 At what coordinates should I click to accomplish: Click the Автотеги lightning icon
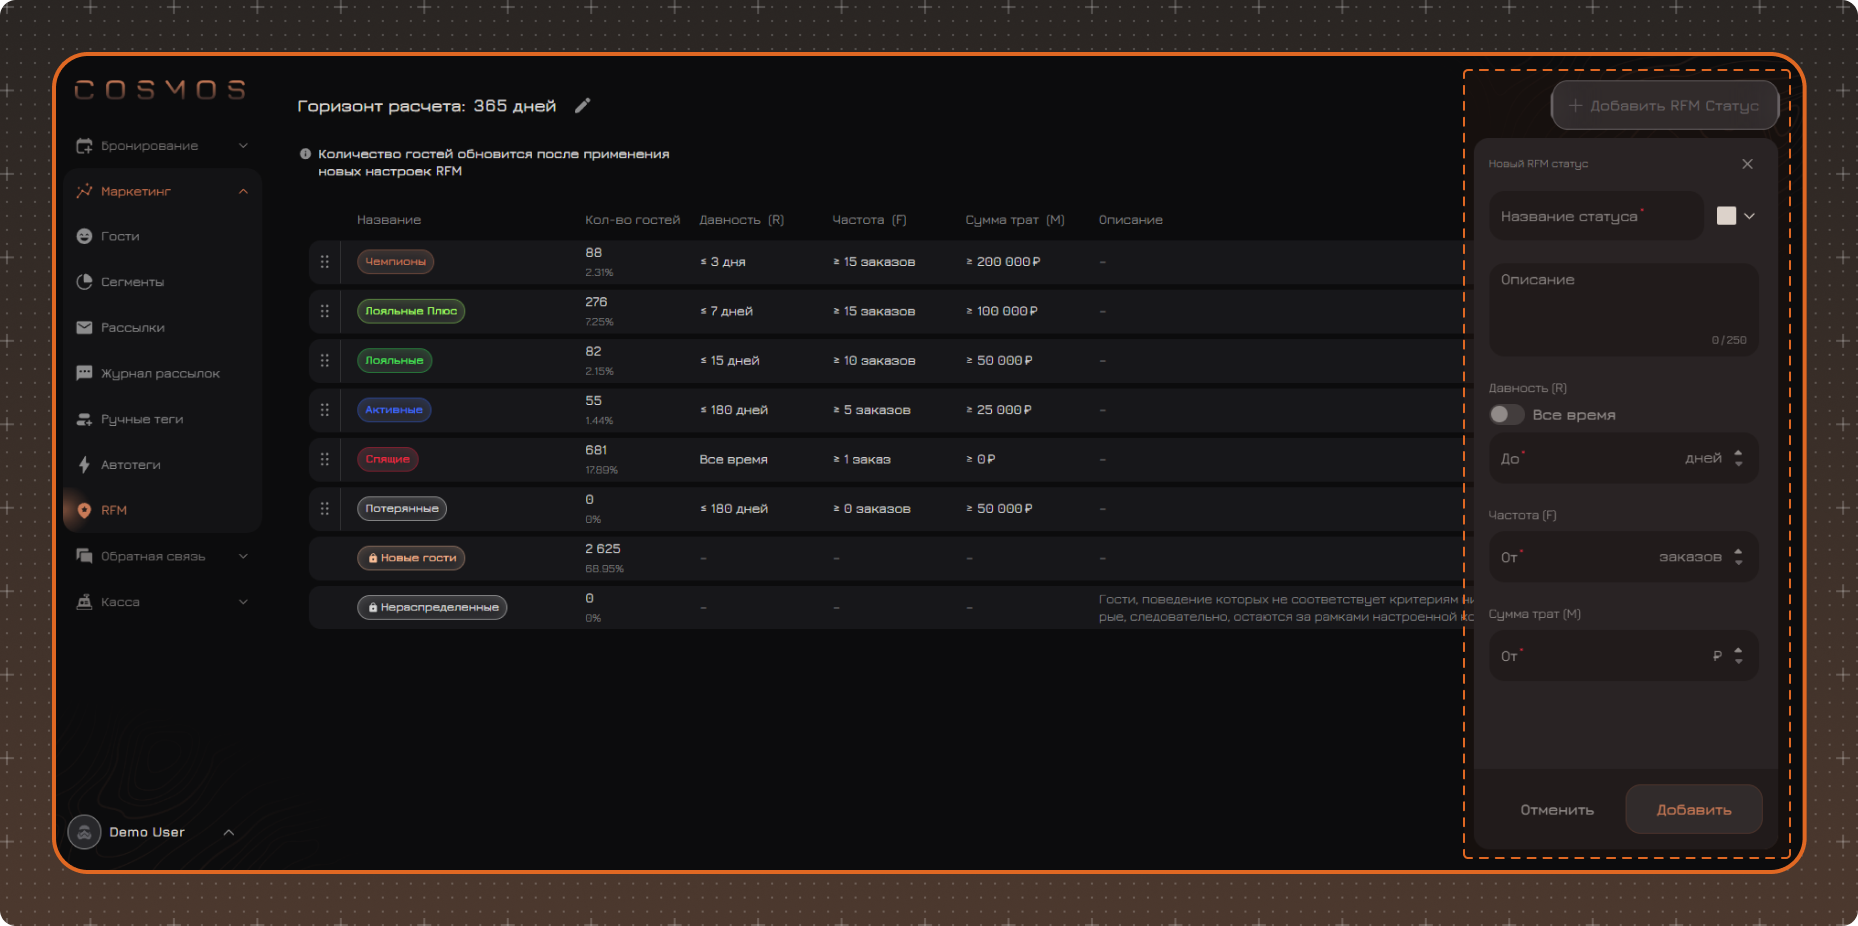[x=84, y=464]
